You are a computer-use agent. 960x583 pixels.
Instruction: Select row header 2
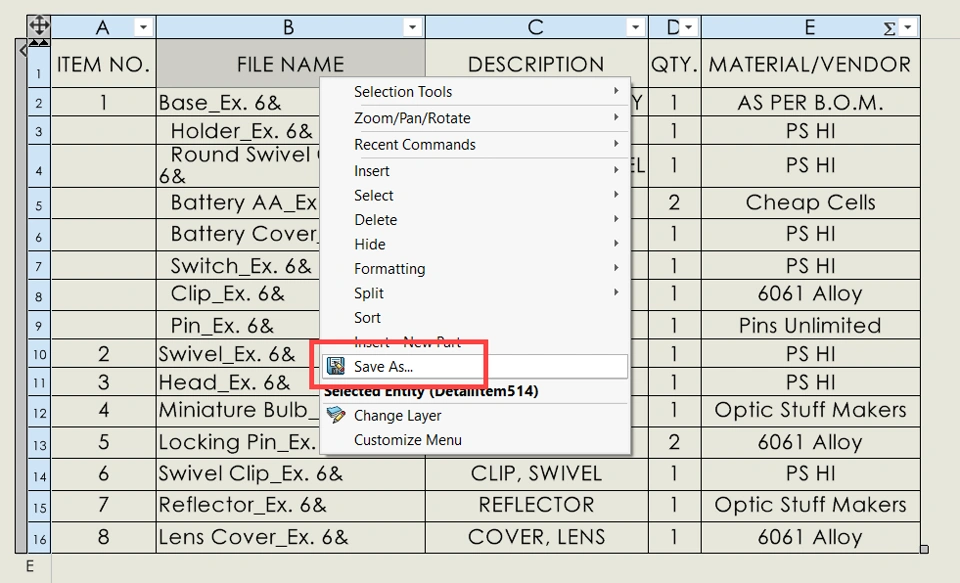click(x=39, y=102)
